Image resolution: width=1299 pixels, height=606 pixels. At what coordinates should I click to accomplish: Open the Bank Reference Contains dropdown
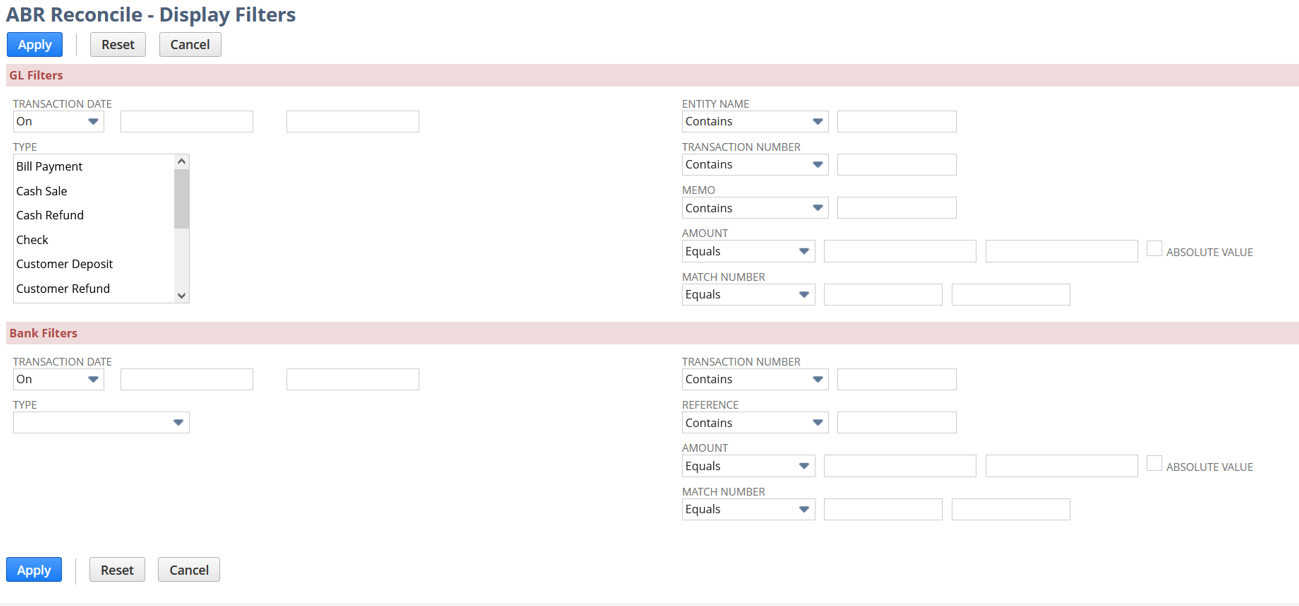tap(754, 423)
